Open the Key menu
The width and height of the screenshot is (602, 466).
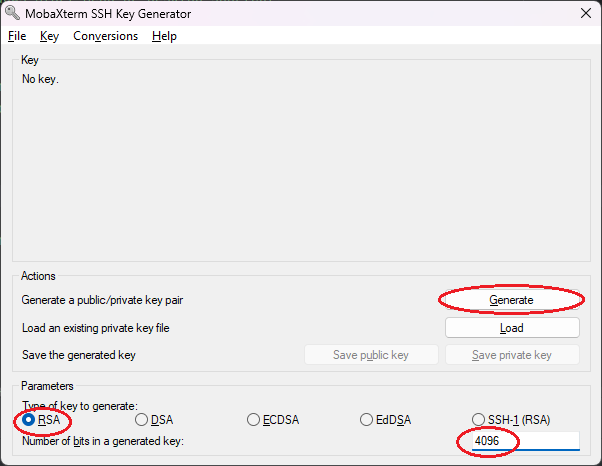pyautogui.click(x=50, y=36)
